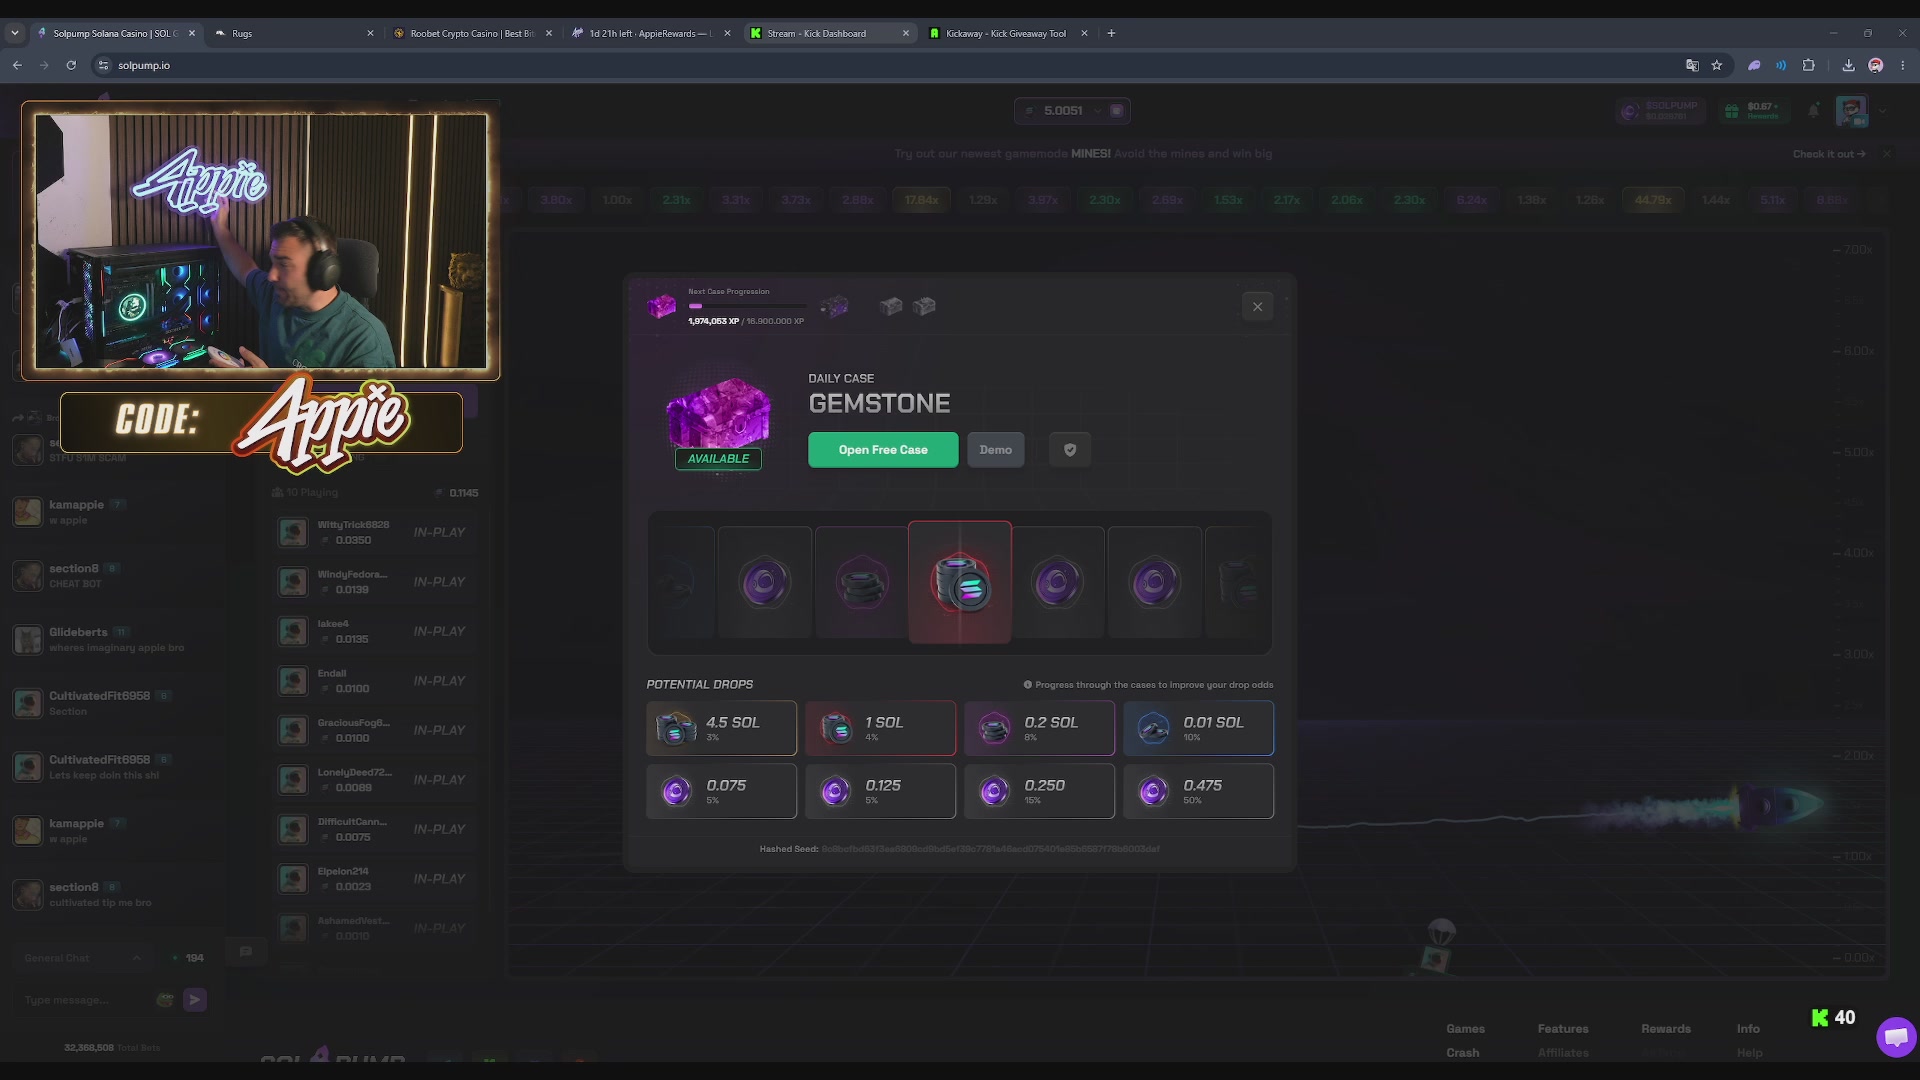Open the browser extensions puzzle icon
The width and height of the screenshot is (1920, 1080).
click(1808, 65)
